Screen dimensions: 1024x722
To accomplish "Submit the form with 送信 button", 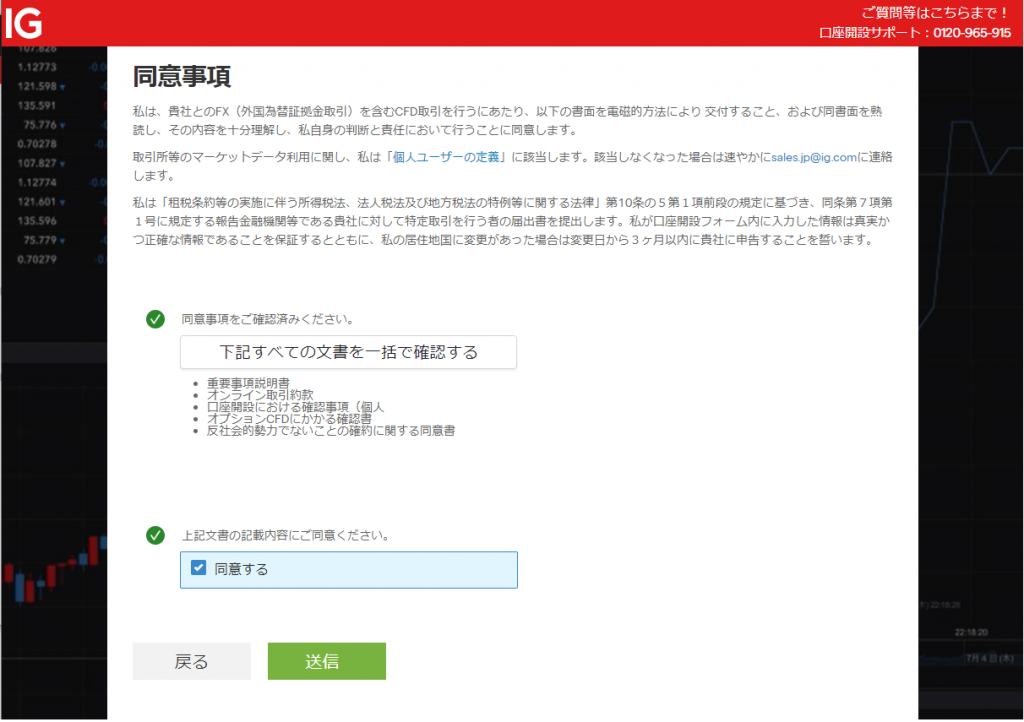I will [x=327, y=661].
